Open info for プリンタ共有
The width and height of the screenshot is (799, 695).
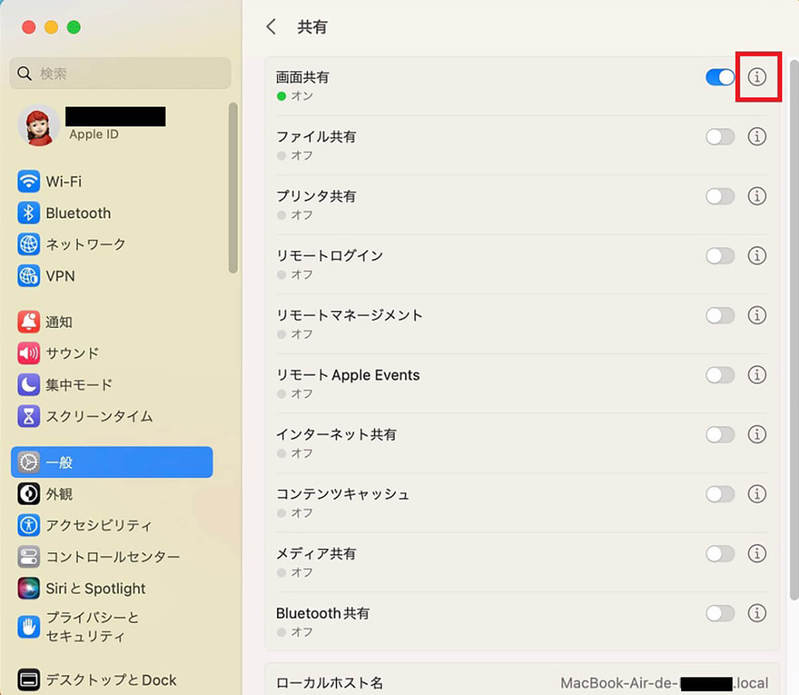757,196
